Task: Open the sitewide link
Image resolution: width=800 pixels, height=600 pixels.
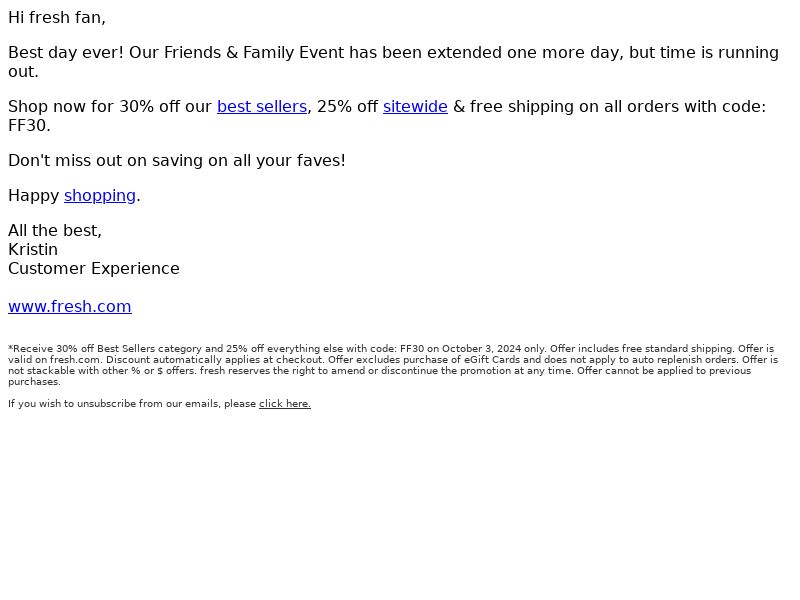Action: (x=415, y=107)
